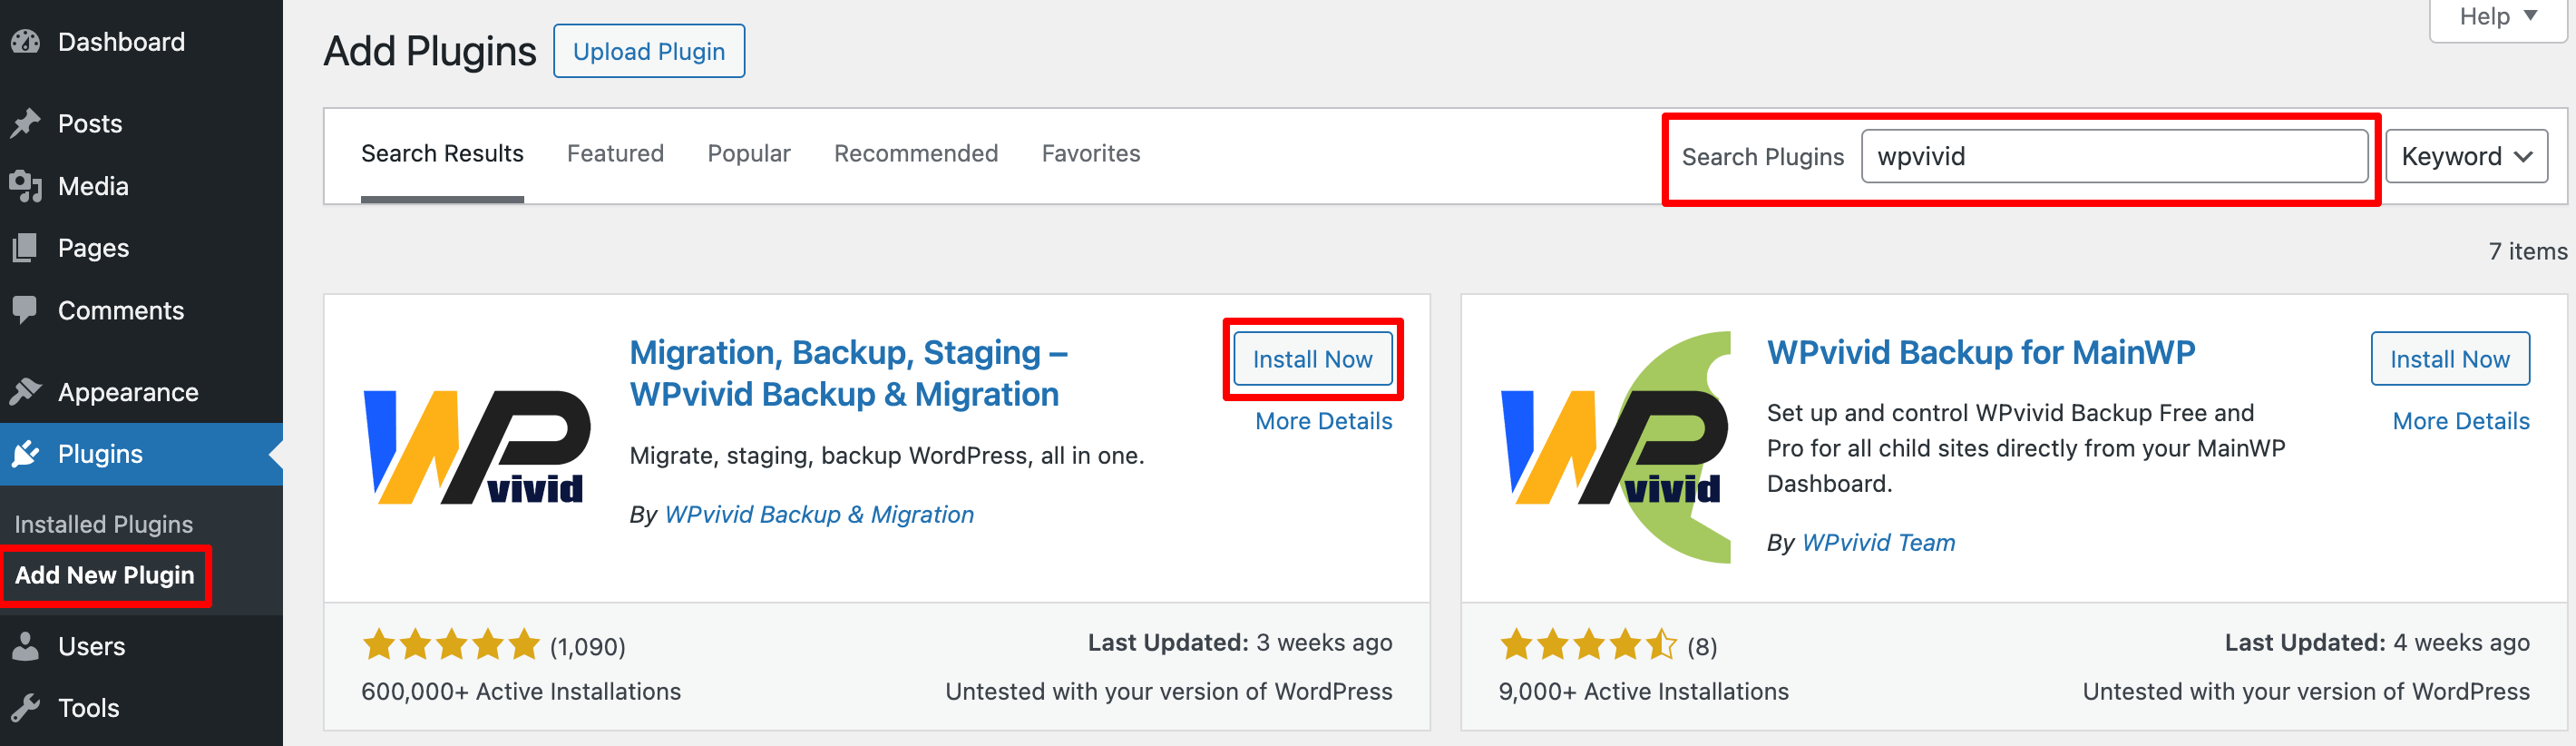Click the Media library icon
2576x746 pixels.
point(25,186)
